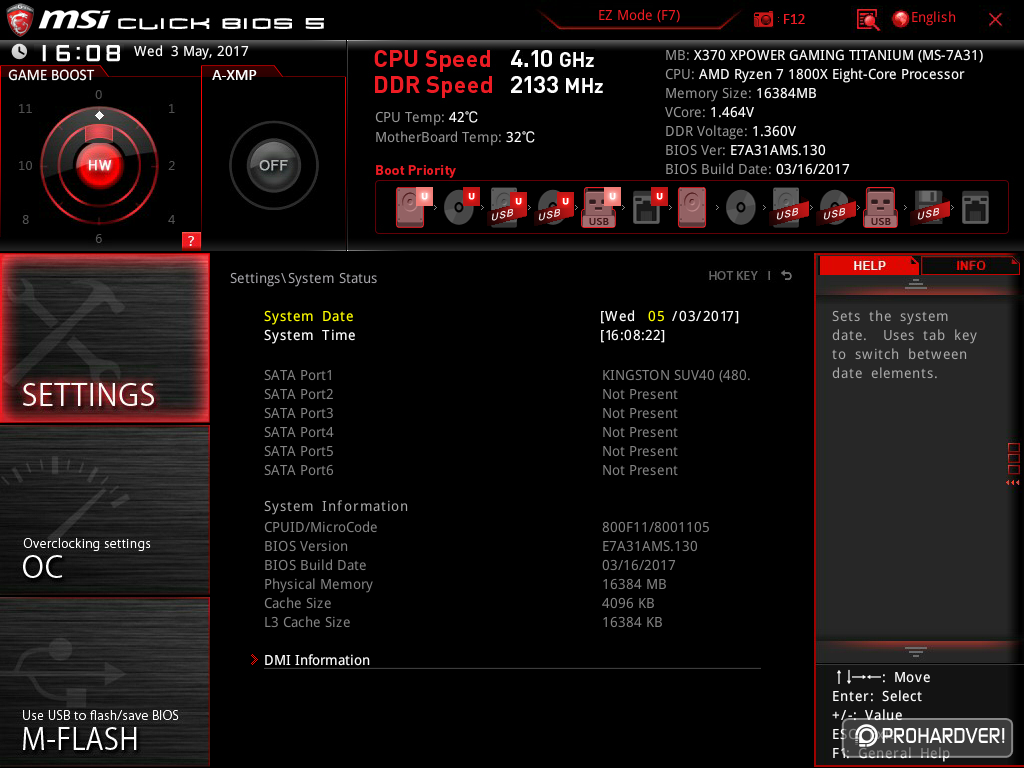Switch to the HELP tab

pyautogui.click(x=869, y=265)
